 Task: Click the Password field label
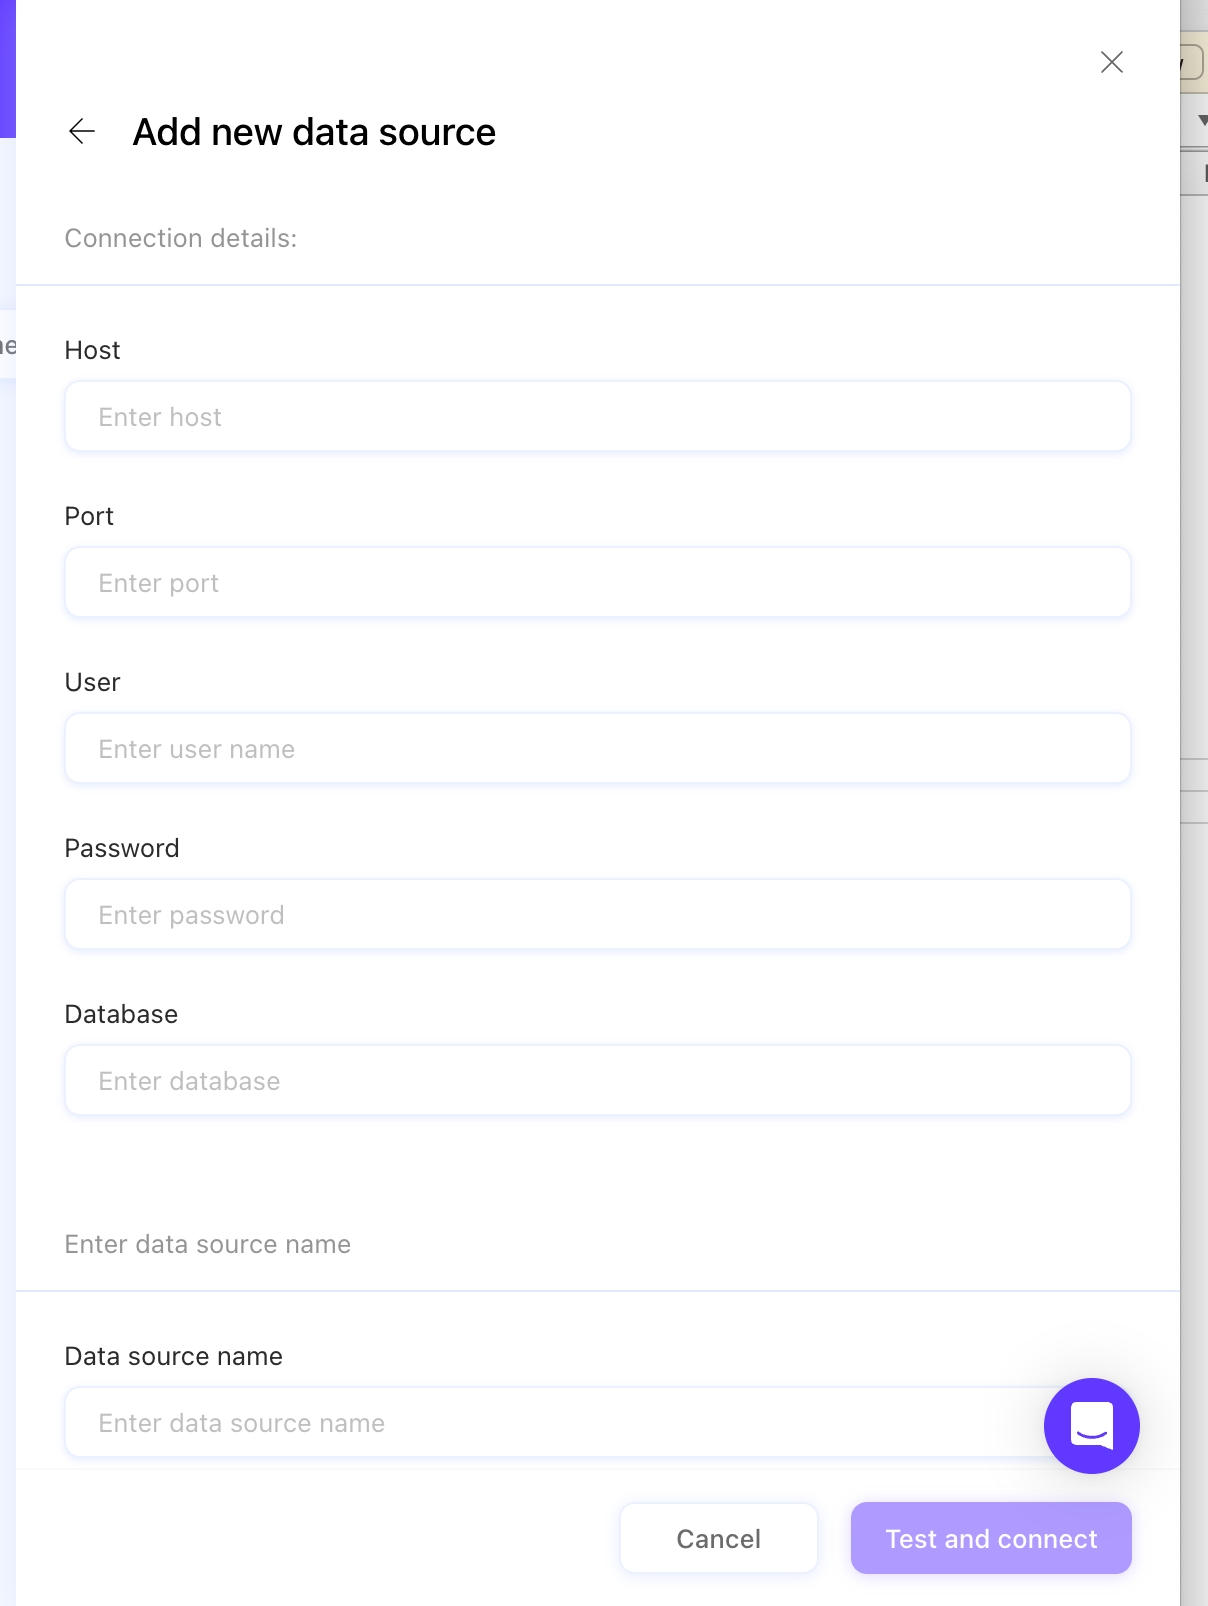tap(122, 848)
